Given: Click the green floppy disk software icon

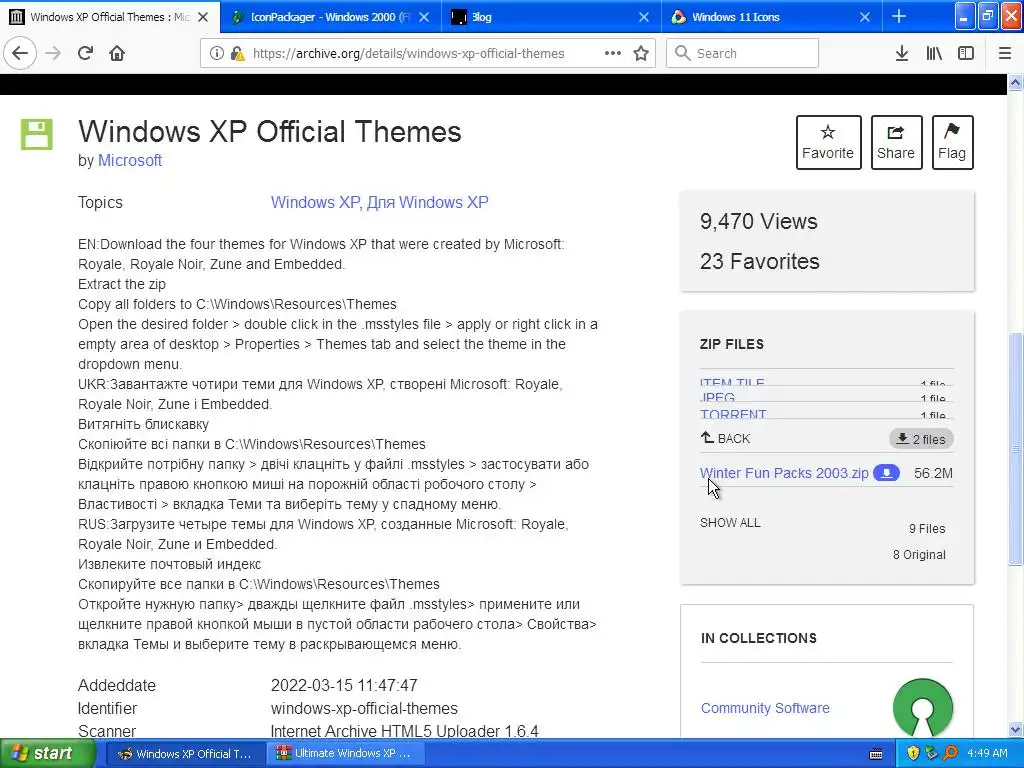Looking at the screenshot, I should [37, 135].
